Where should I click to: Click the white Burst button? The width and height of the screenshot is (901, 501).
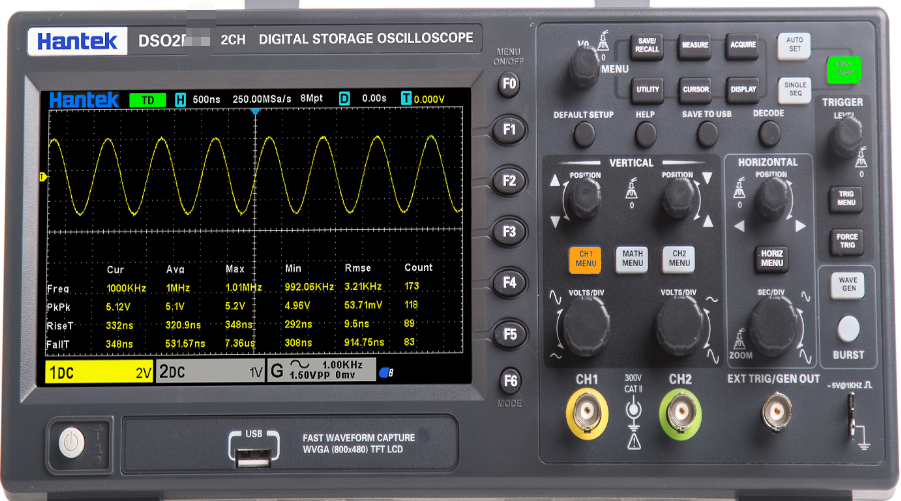[849, 330]
